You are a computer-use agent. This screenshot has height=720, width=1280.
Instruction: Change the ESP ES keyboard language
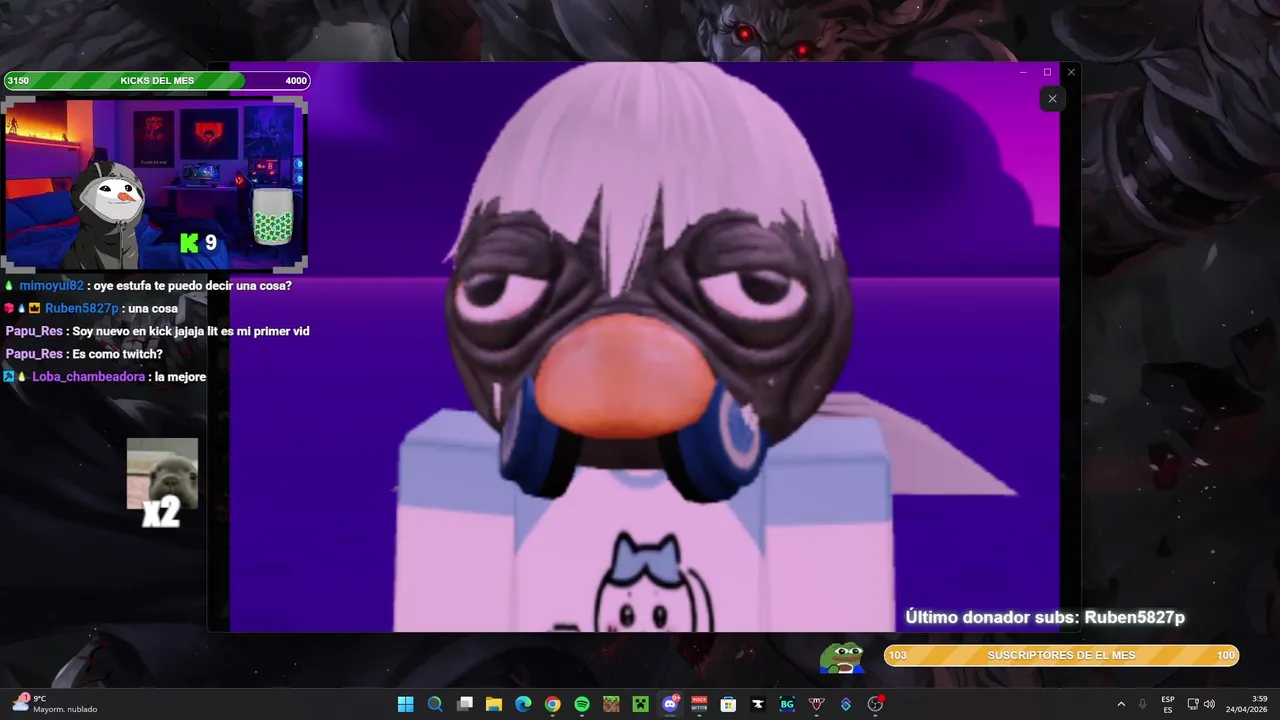tap(1168, 704)
